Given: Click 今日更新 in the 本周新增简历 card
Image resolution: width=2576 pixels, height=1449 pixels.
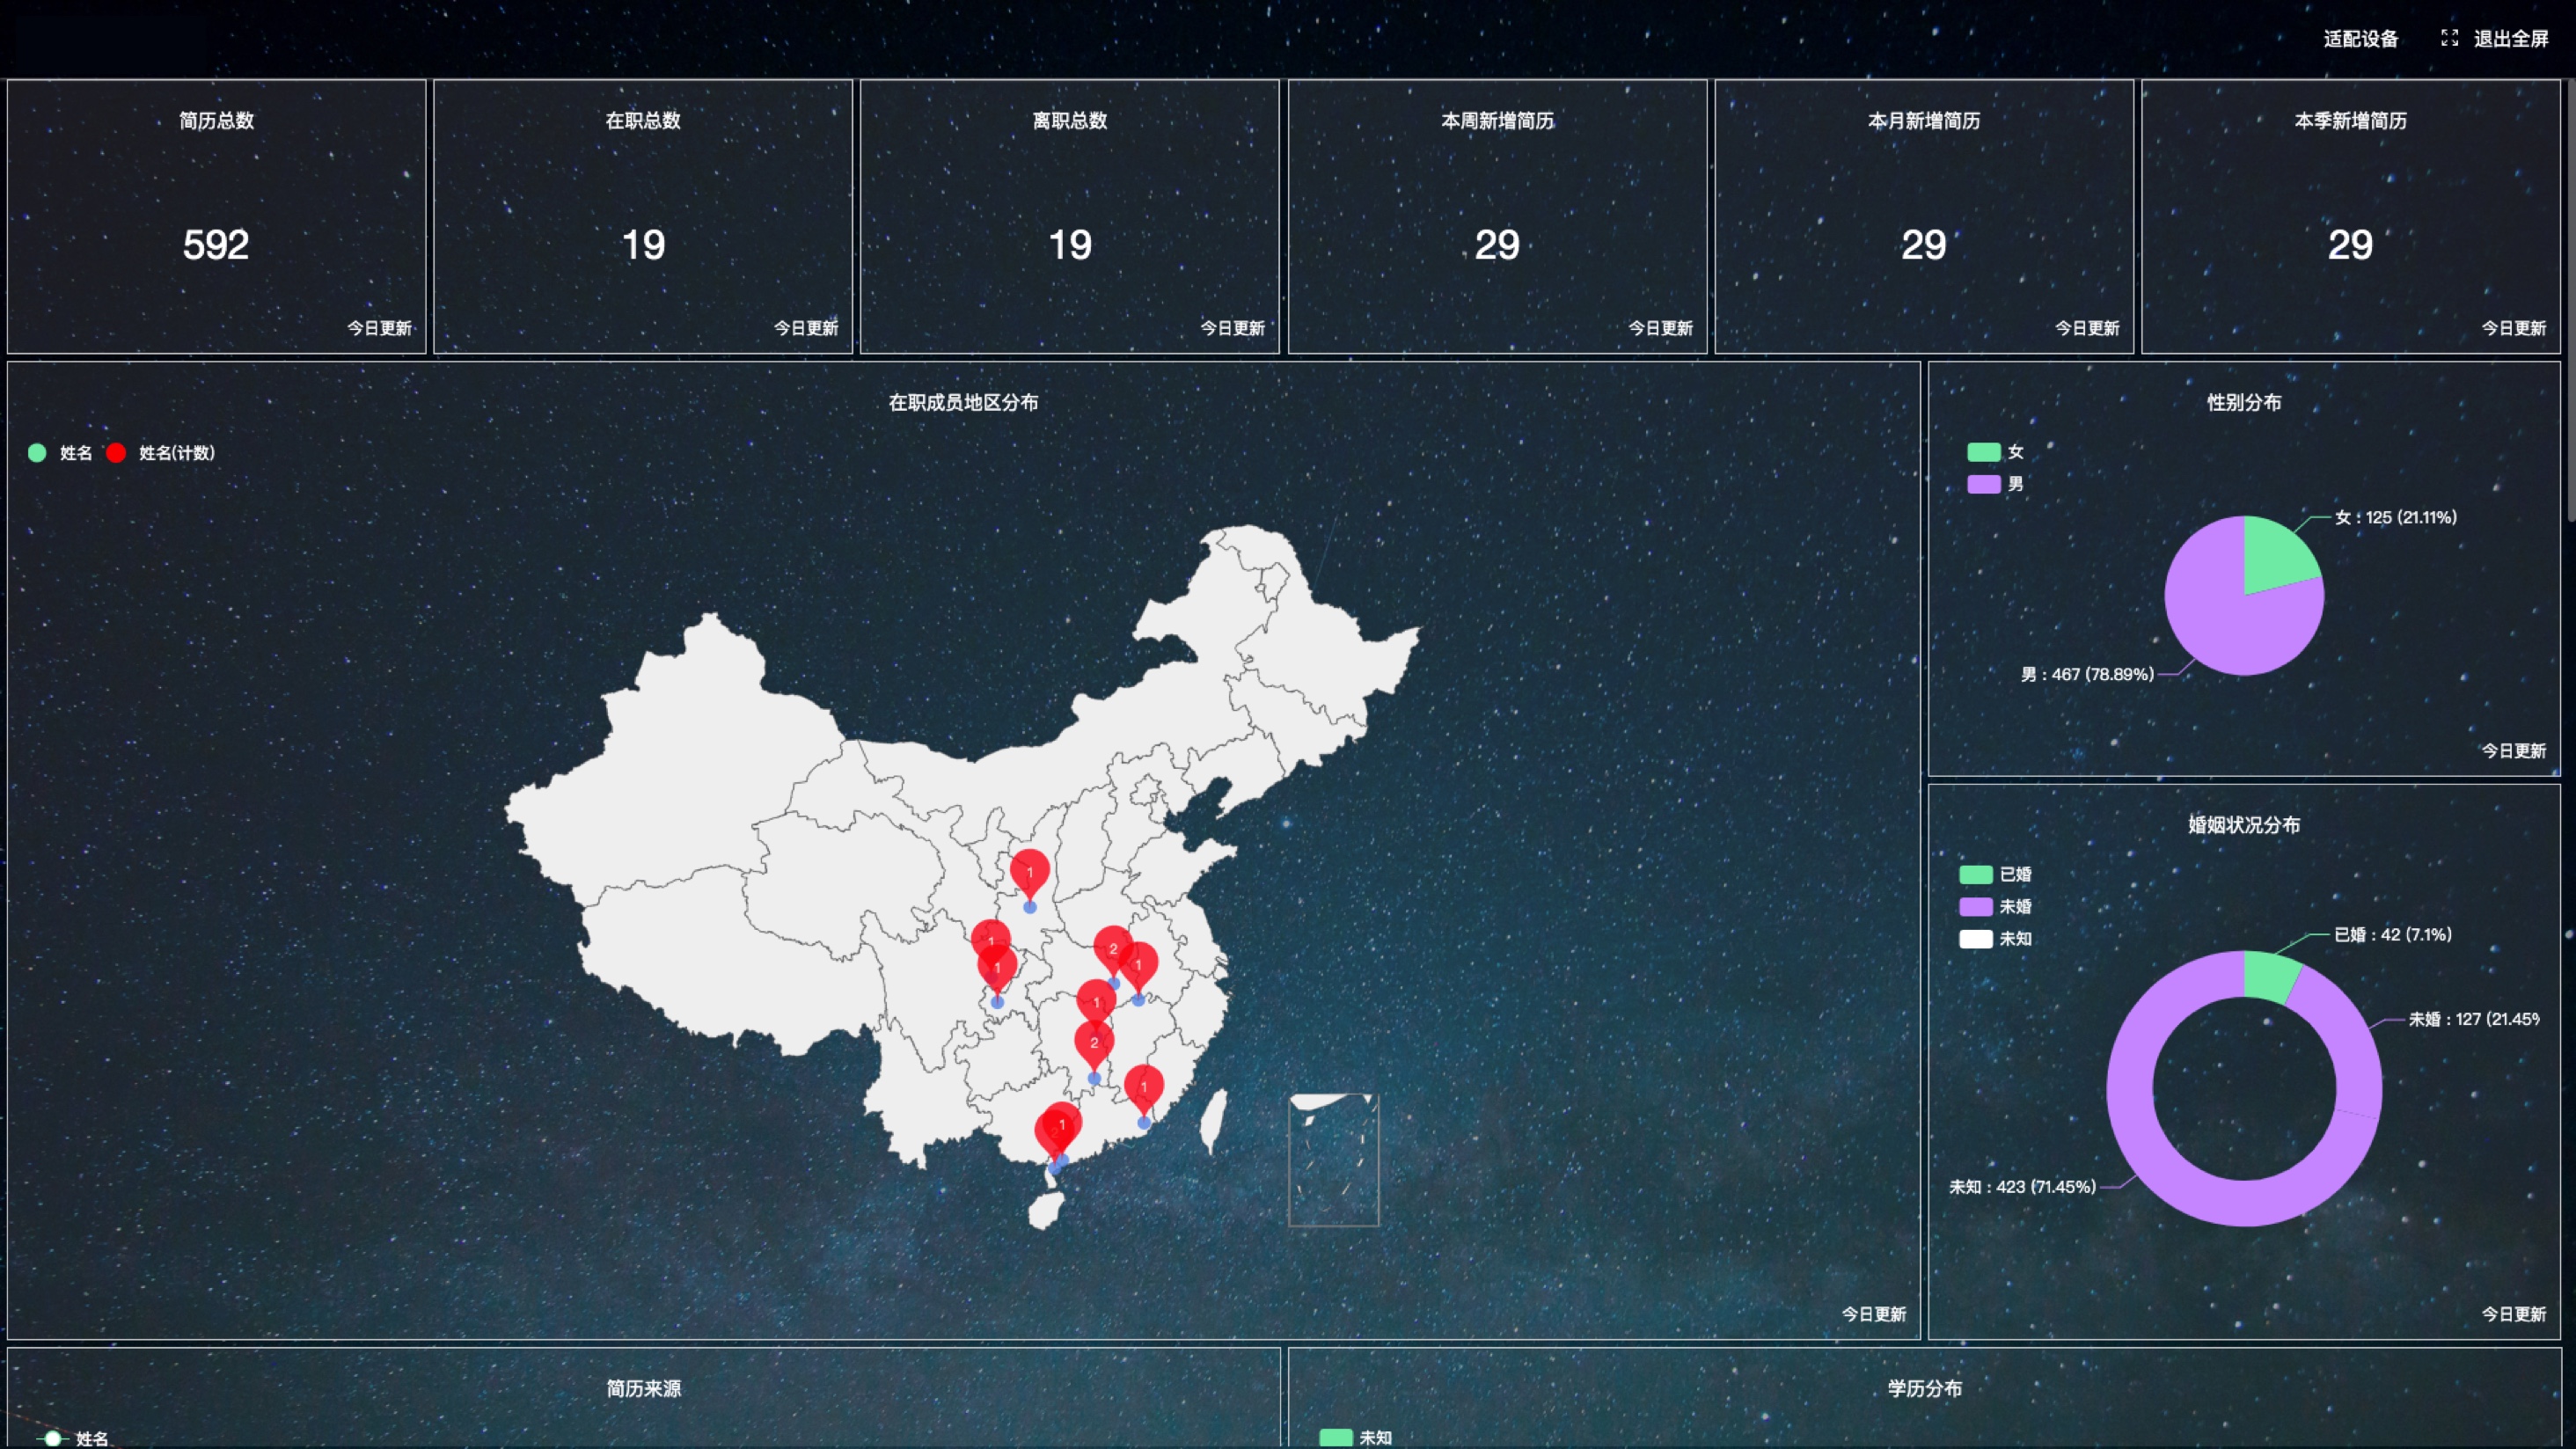Looking at the screenshot, I should [x=1660, y=328].
